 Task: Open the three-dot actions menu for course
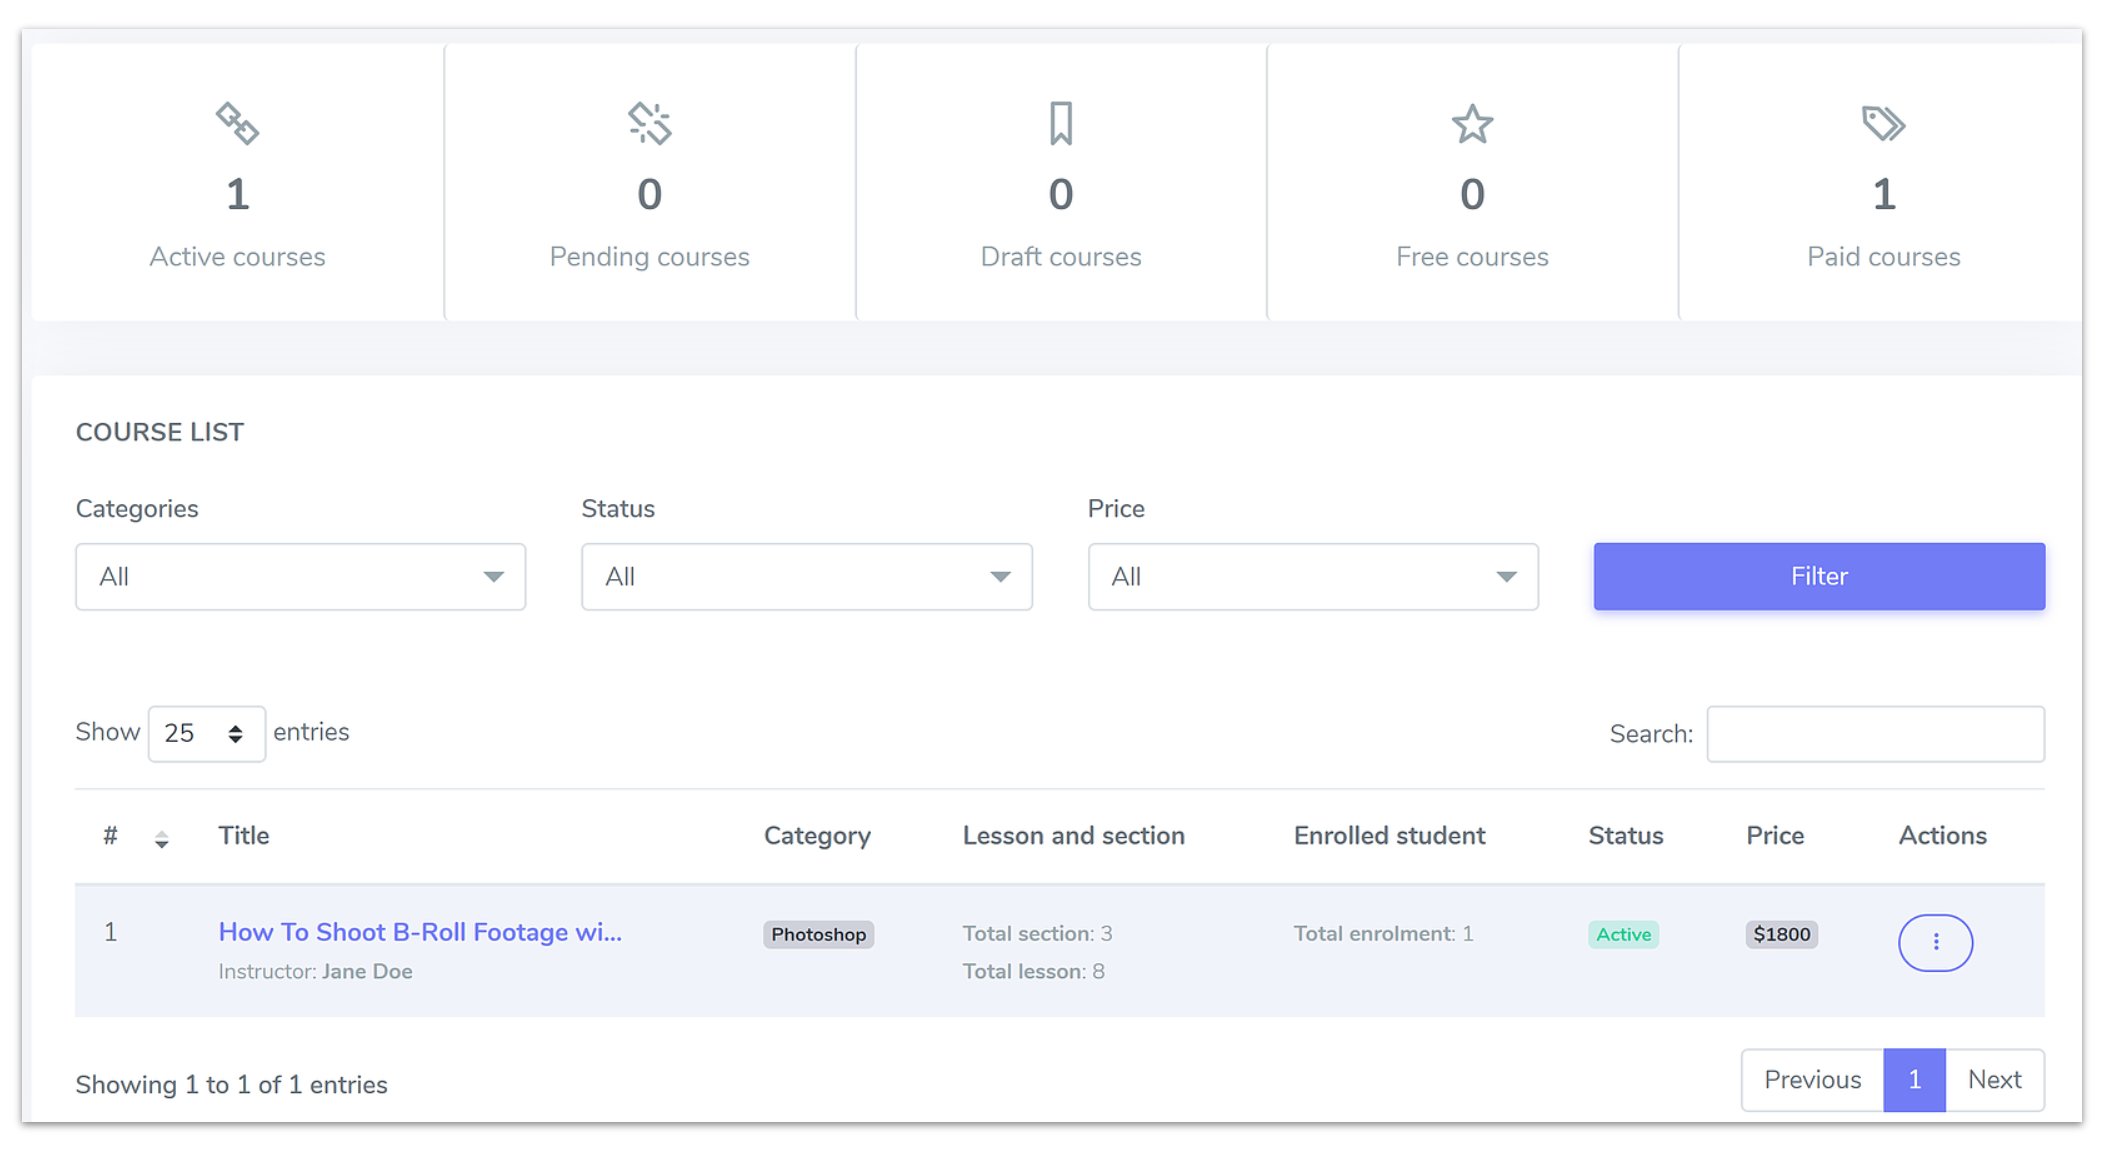[x=1935, y=942]
